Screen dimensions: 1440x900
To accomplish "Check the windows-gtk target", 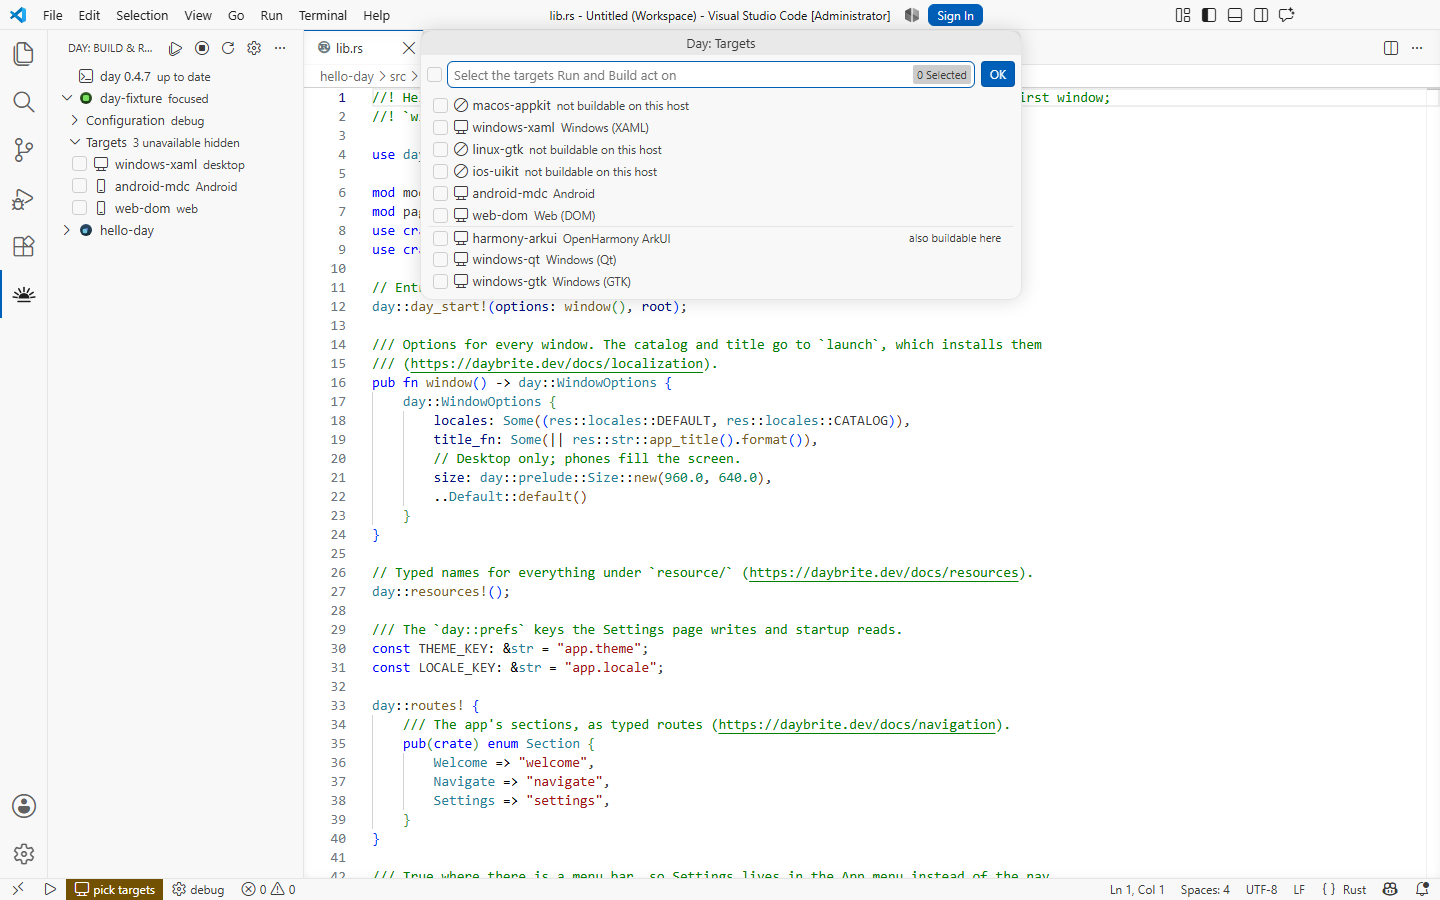I will pyautogui.click(x=440, y=281).
